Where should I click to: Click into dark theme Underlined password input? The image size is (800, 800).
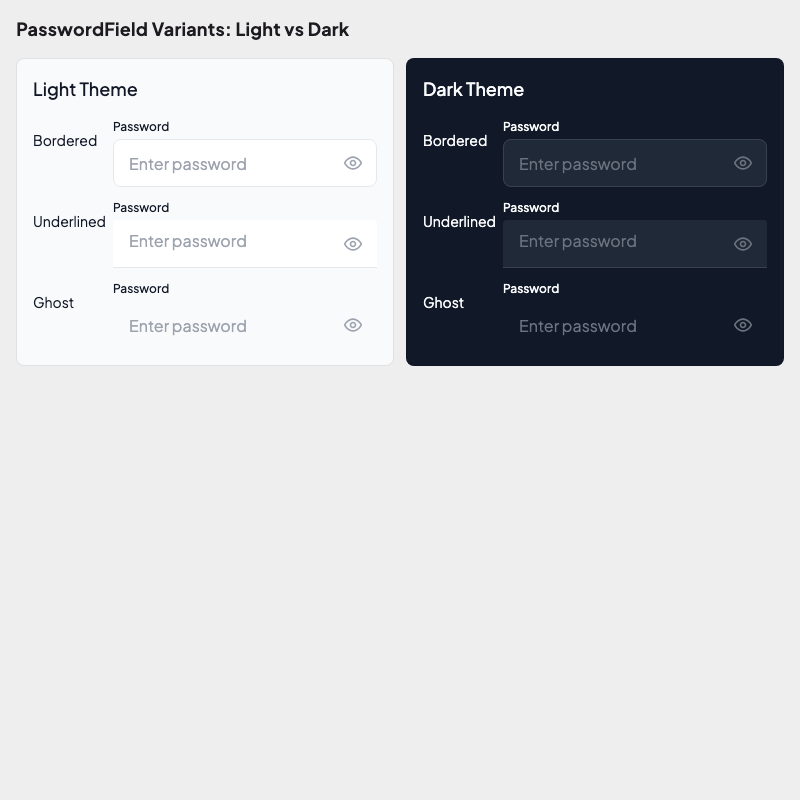615,242
